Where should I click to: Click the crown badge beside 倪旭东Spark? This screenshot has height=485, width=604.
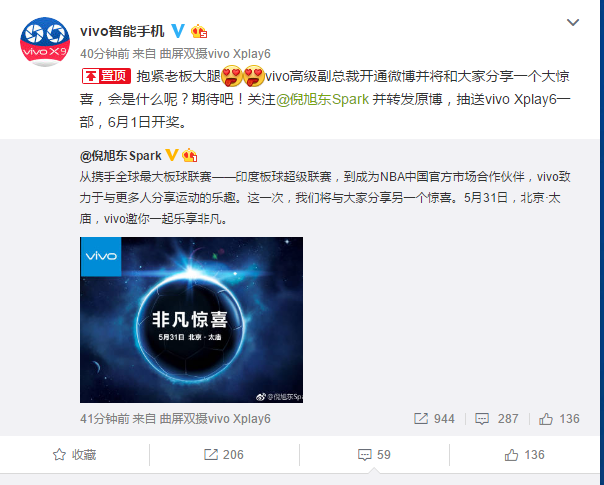click(190, 155)
